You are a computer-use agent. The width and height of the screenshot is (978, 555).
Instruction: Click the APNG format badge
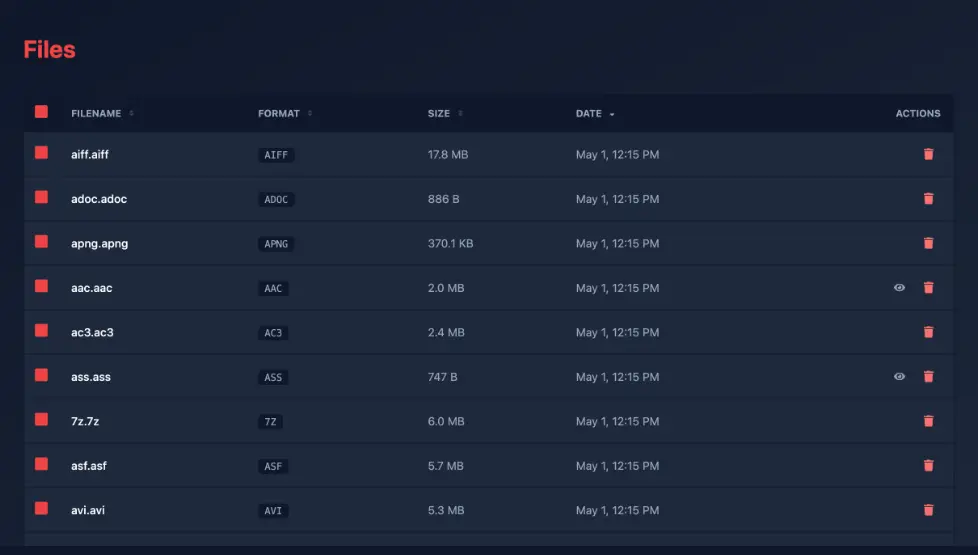tap(276, 244)
